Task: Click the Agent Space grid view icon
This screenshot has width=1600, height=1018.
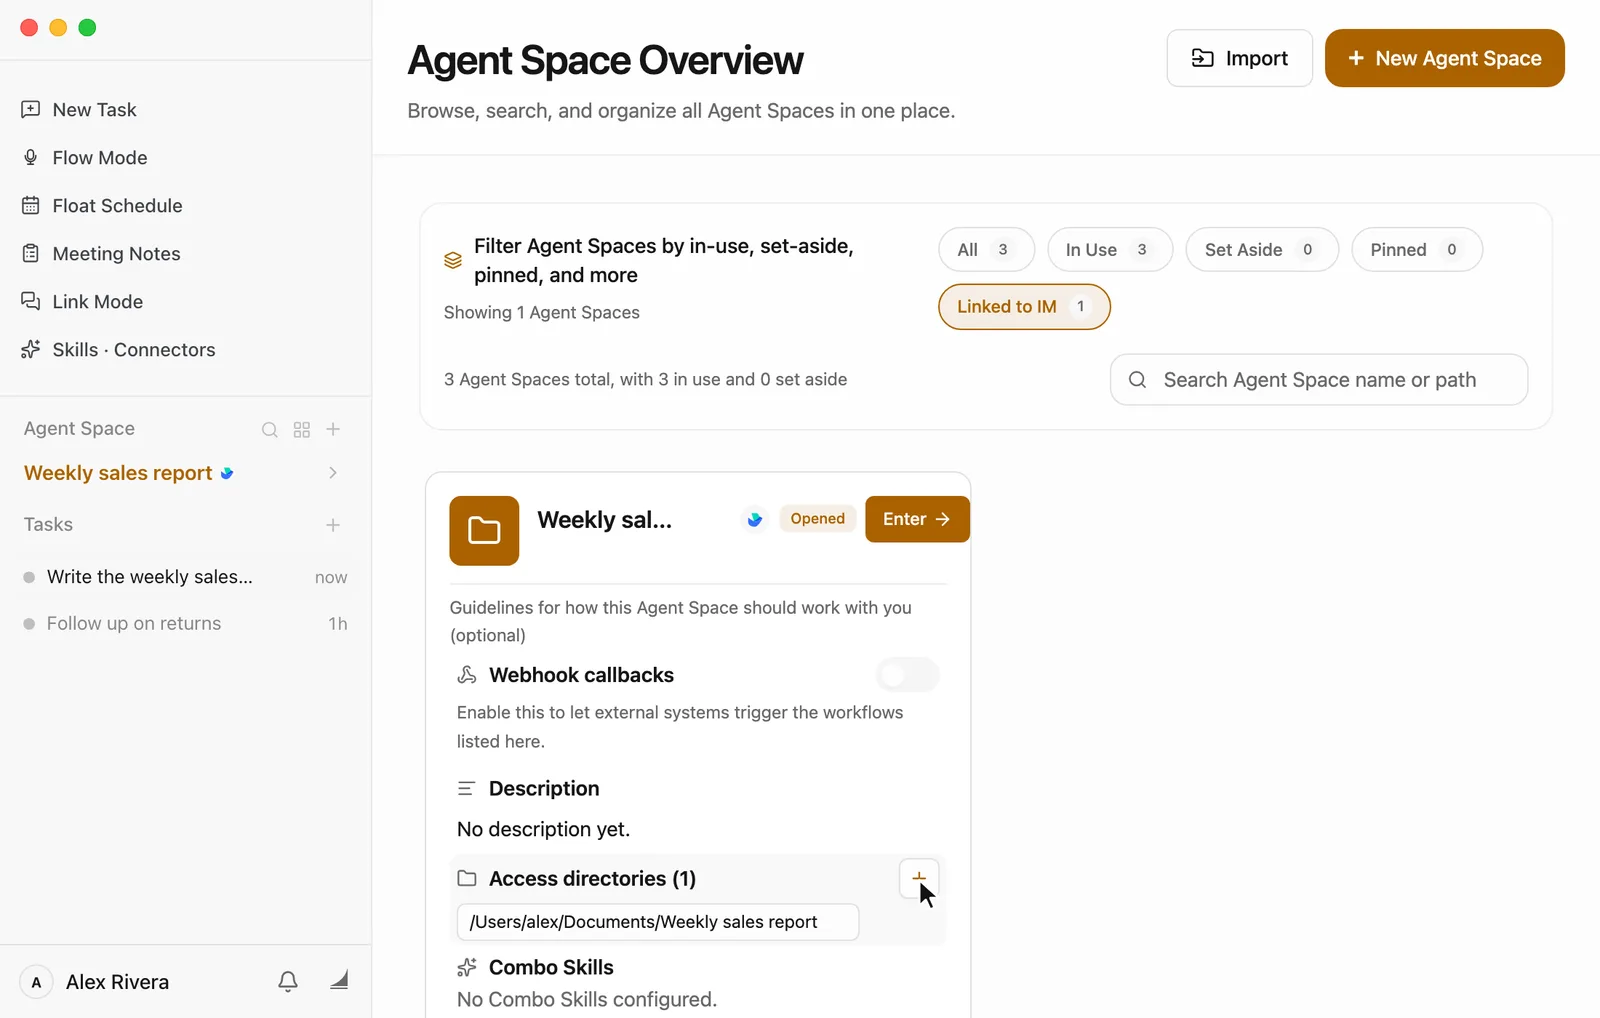Action: 302,429
